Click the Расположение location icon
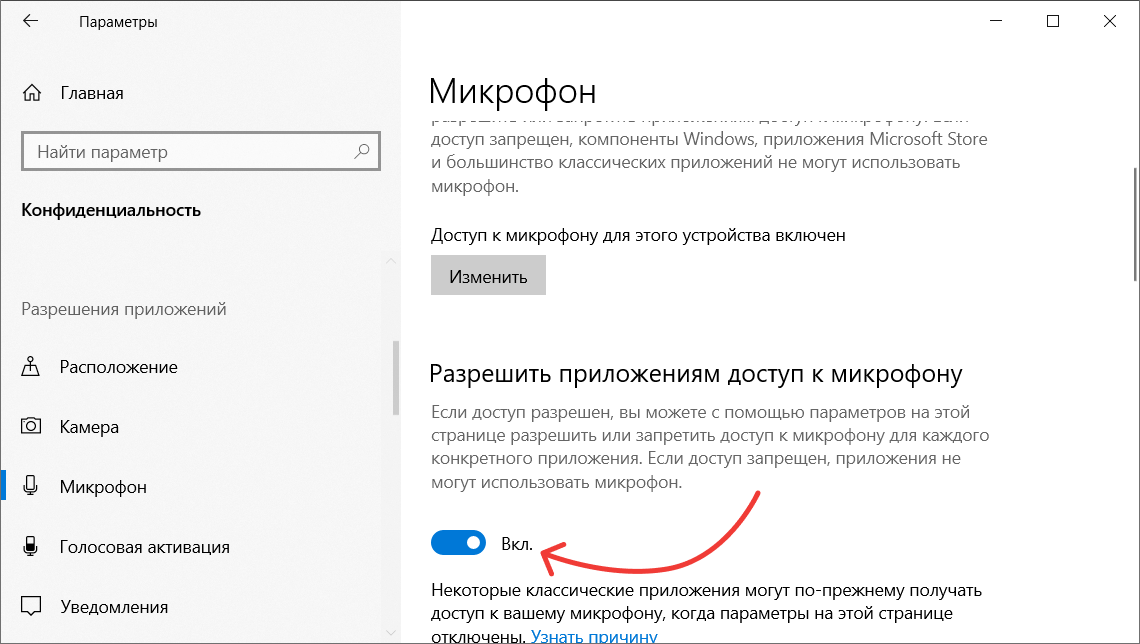 tap(31, 367)
